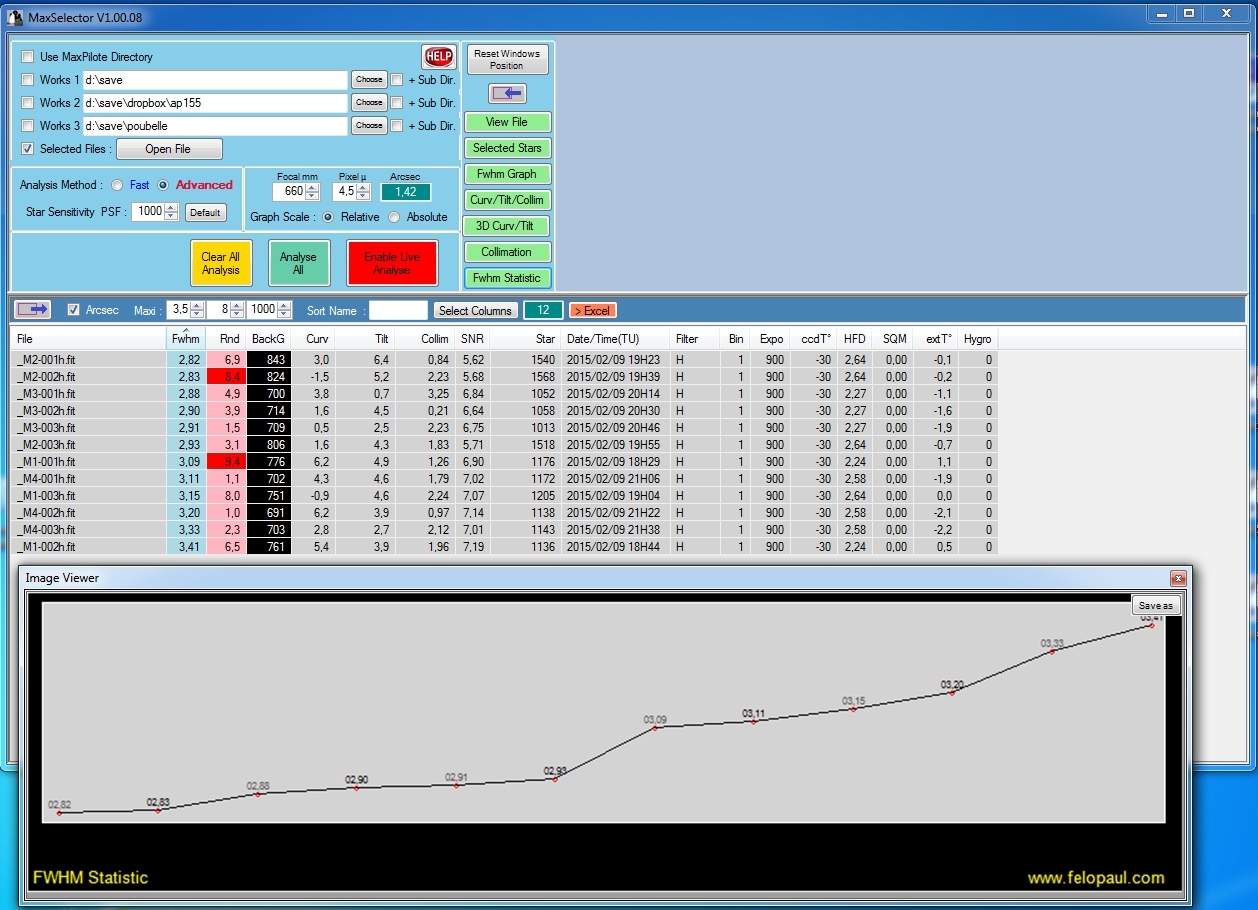Export the list with Excel button

[x=593, y=311]
